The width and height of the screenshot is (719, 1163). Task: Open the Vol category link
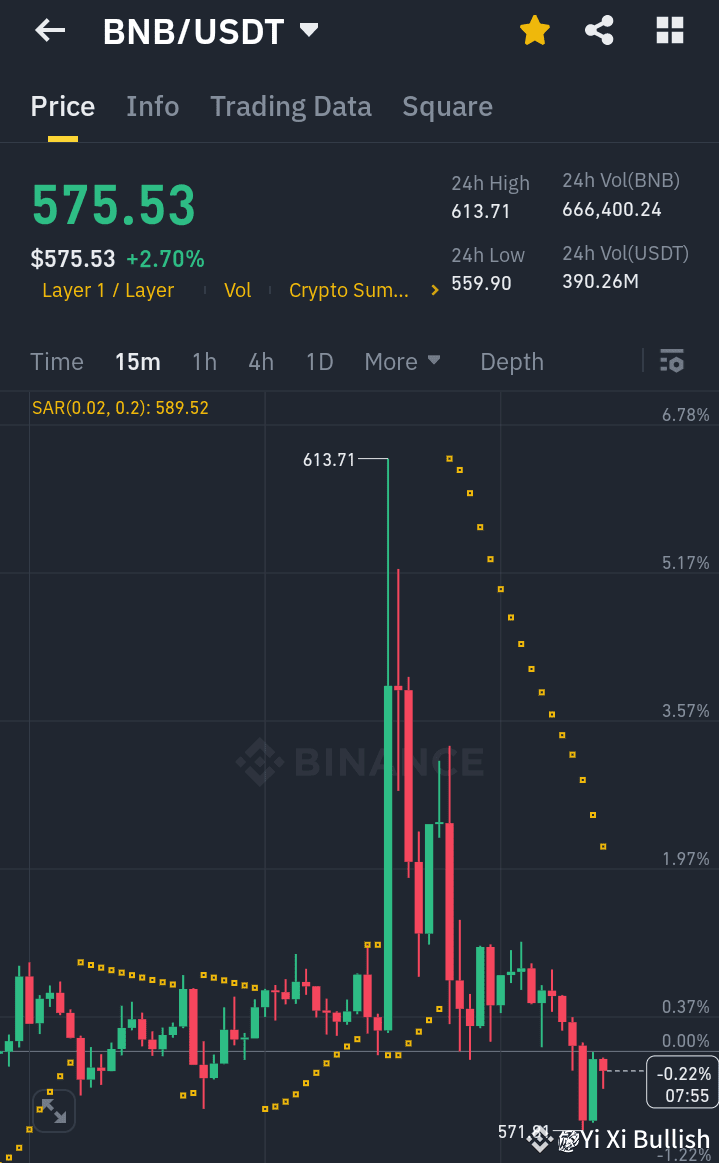[x=237, y=290]
